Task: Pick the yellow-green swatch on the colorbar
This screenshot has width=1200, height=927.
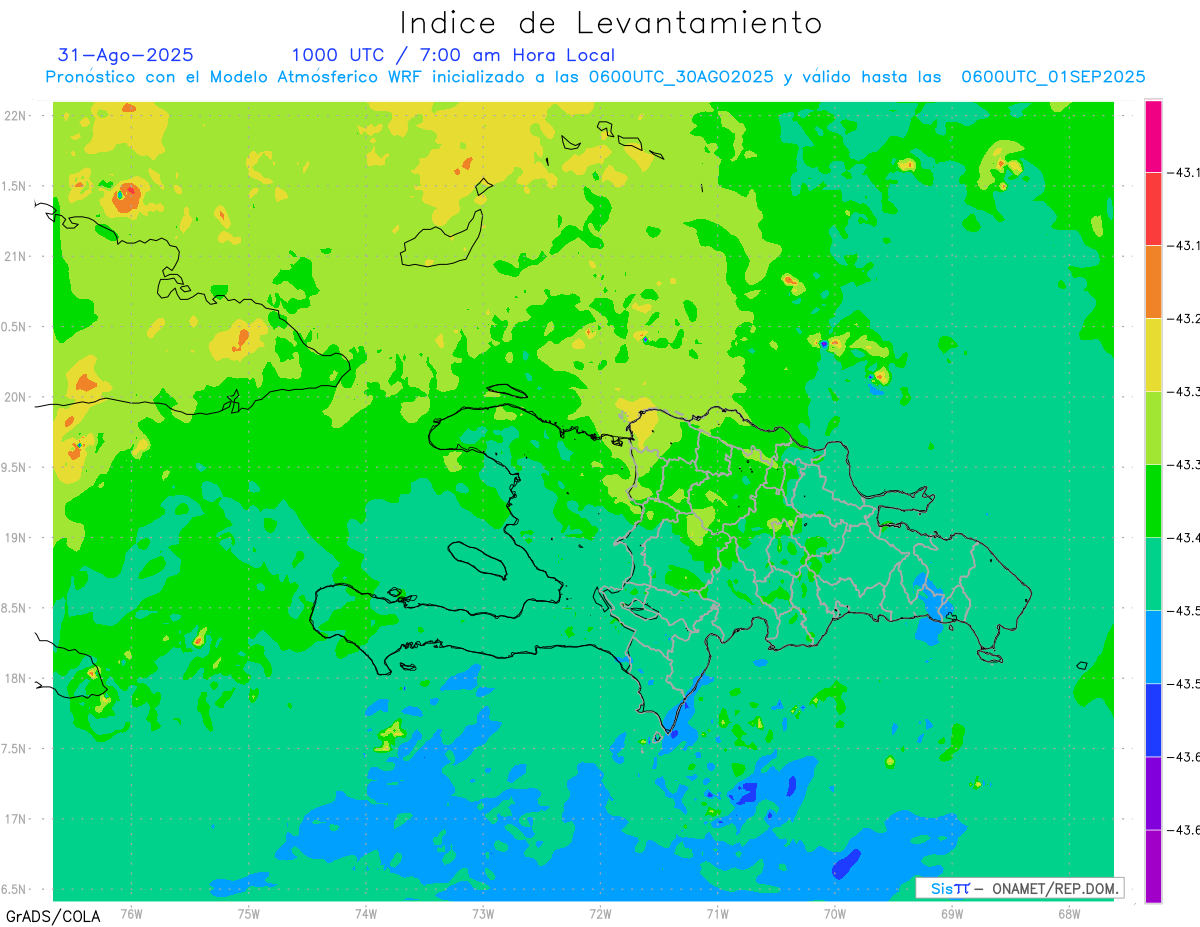Action: 1153,428
